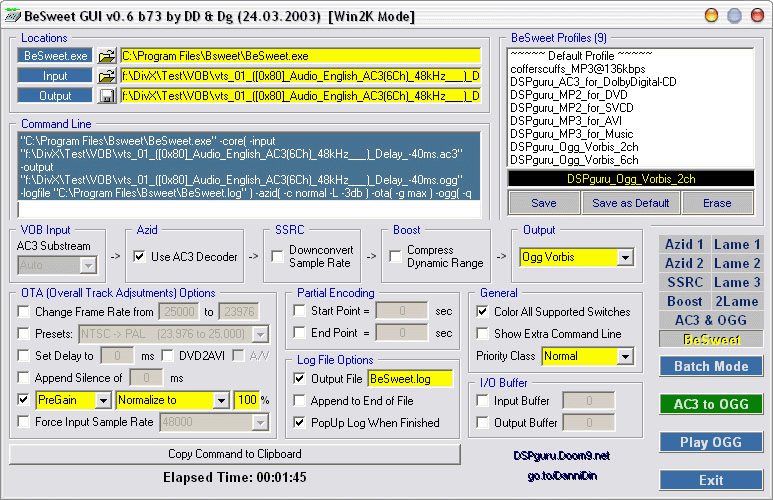Enable Compress Dynamic Range
Screen dimensions: 773x500
coord(395,256)
